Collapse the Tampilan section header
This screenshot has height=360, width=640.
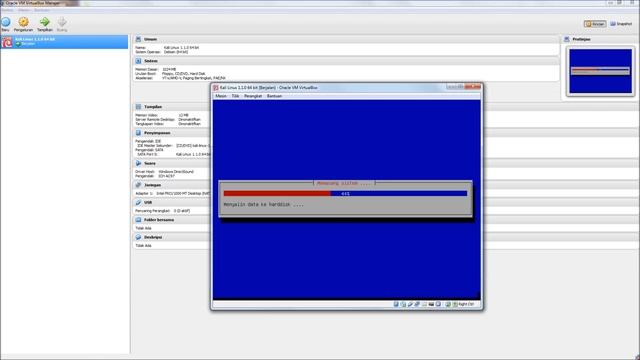click(x=153, y=107)
